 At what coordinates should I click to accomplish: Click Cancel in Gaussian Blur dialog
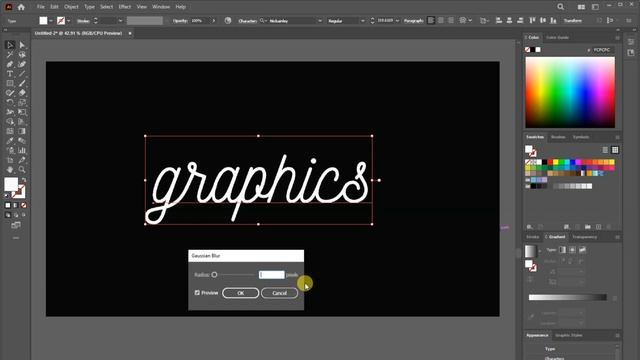pos(280,293)
